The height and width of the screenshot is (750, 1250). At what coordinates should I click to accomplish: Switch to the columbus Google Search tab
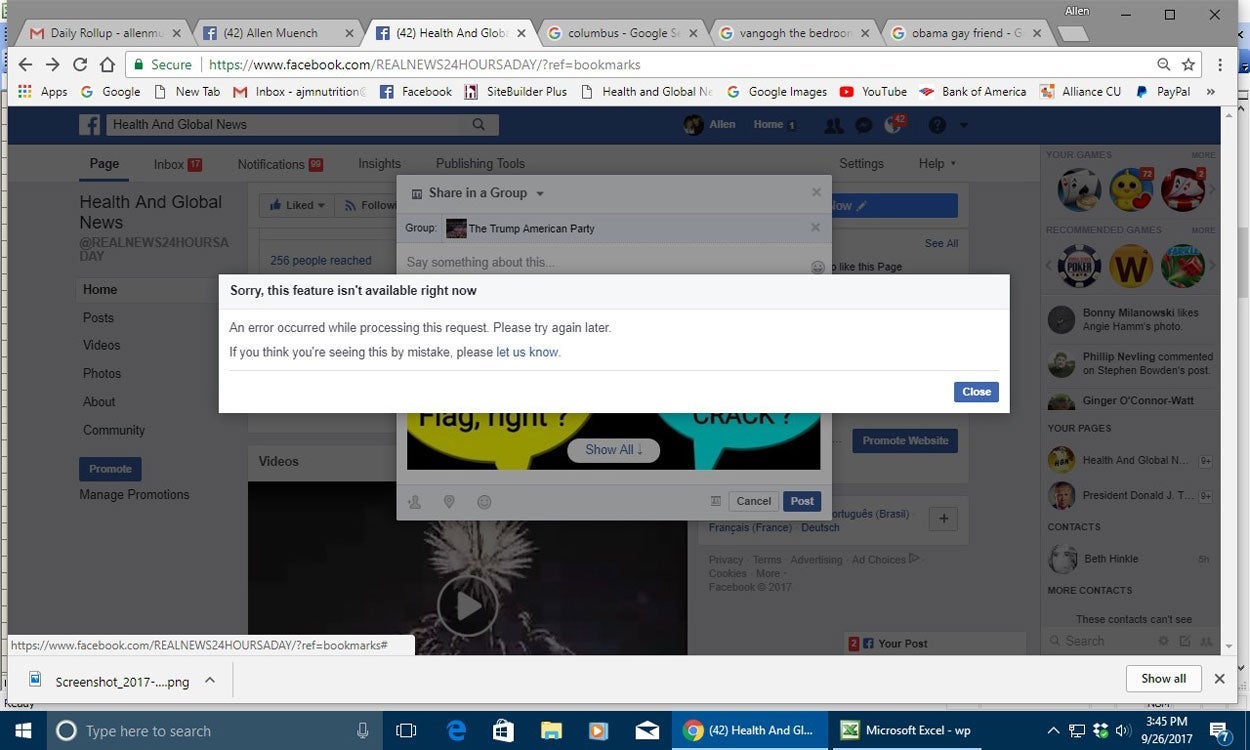[624, 33]
